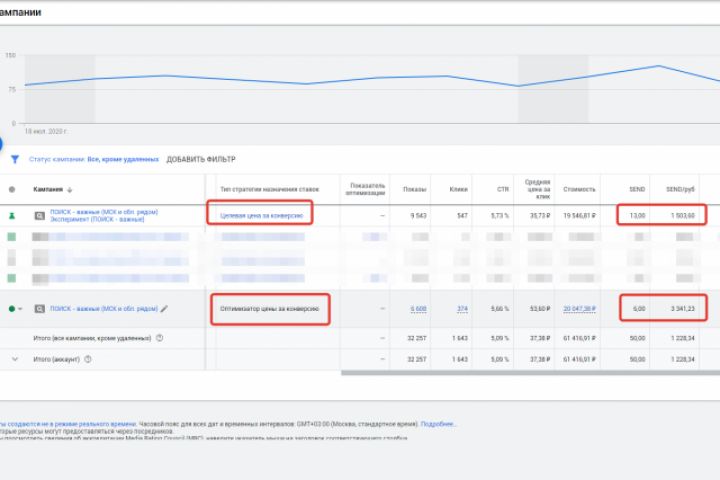Sort by the Стоимость column header

[x=579, y=189]
